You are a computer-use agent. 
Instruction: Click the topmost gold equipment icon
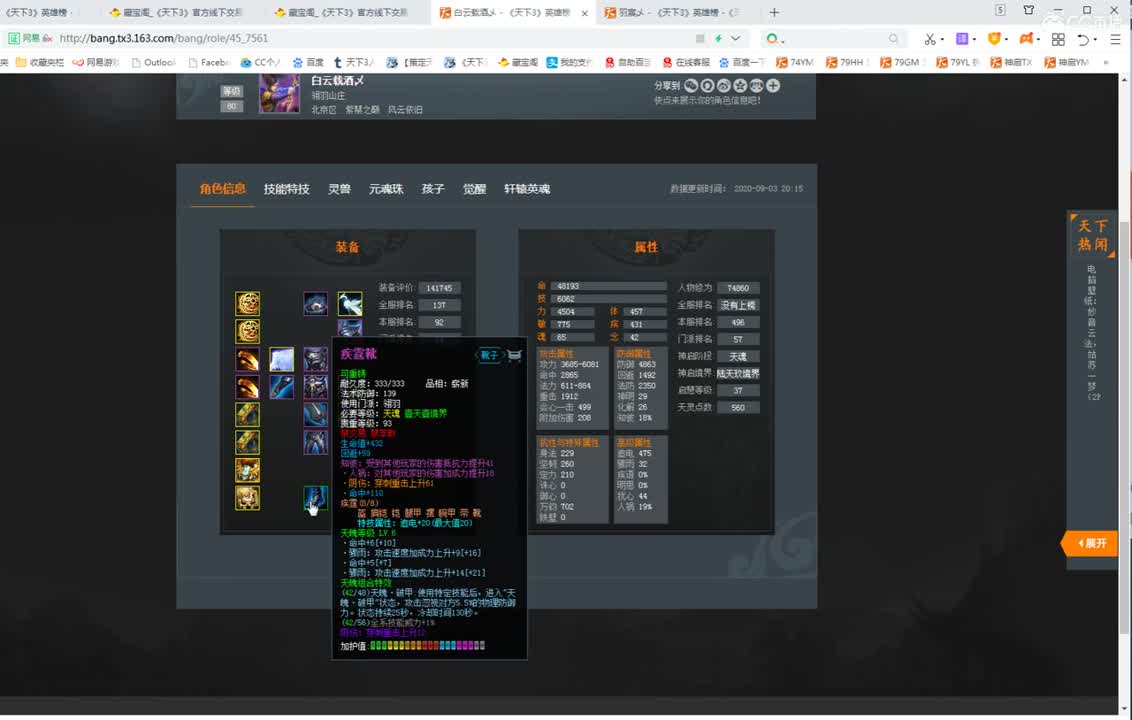tap(245, 301)
